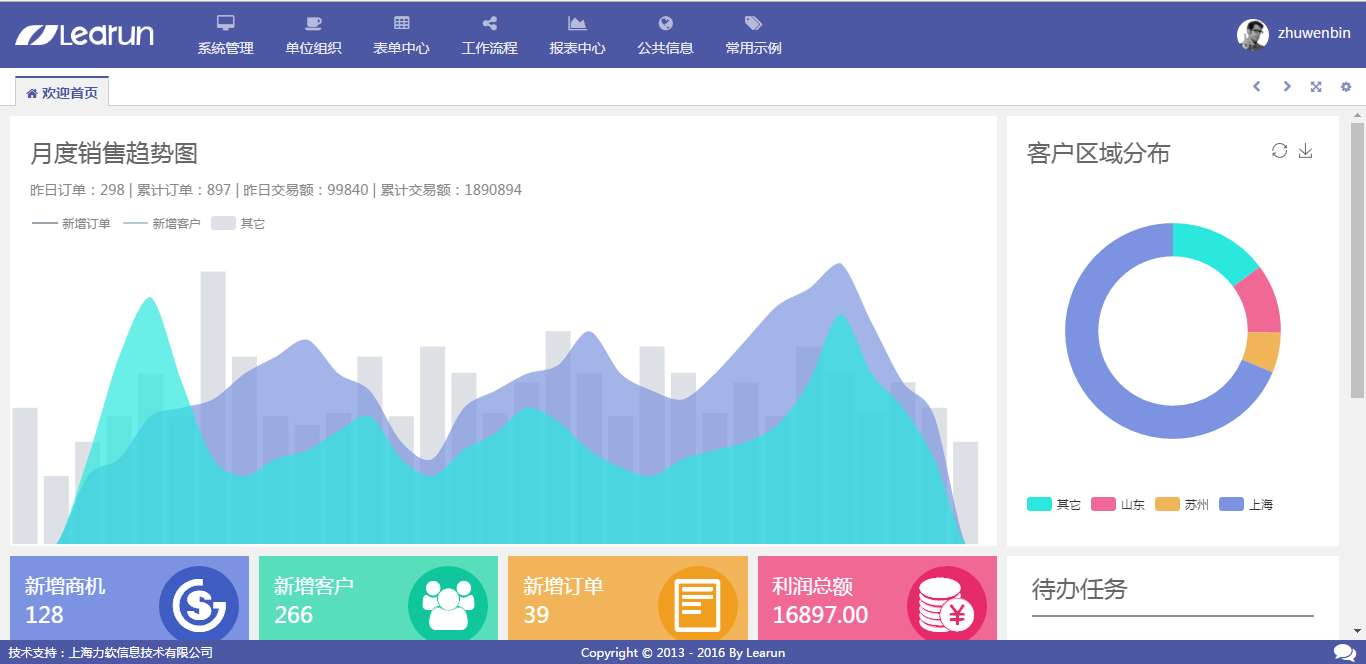Open the 报表中心 chart icon menu

pos(577,35)
